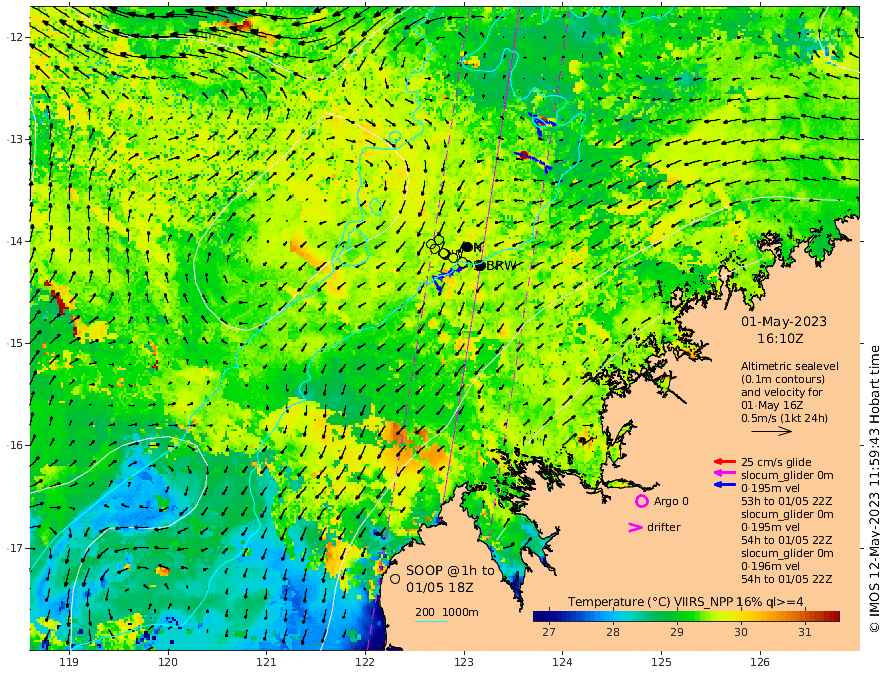
Task: Click longitude axis label 125
Action: pos(661,663)
